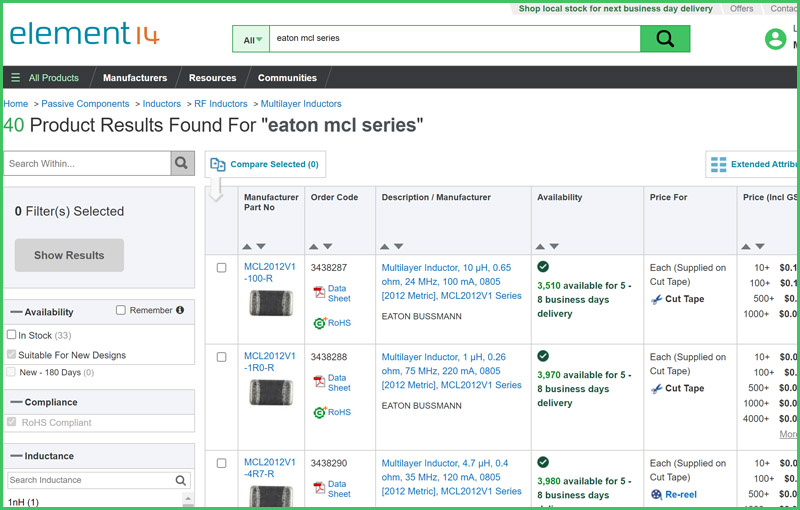800x510 pixels.
Task: Click the Search Within input field
Action: coord(87,163)
